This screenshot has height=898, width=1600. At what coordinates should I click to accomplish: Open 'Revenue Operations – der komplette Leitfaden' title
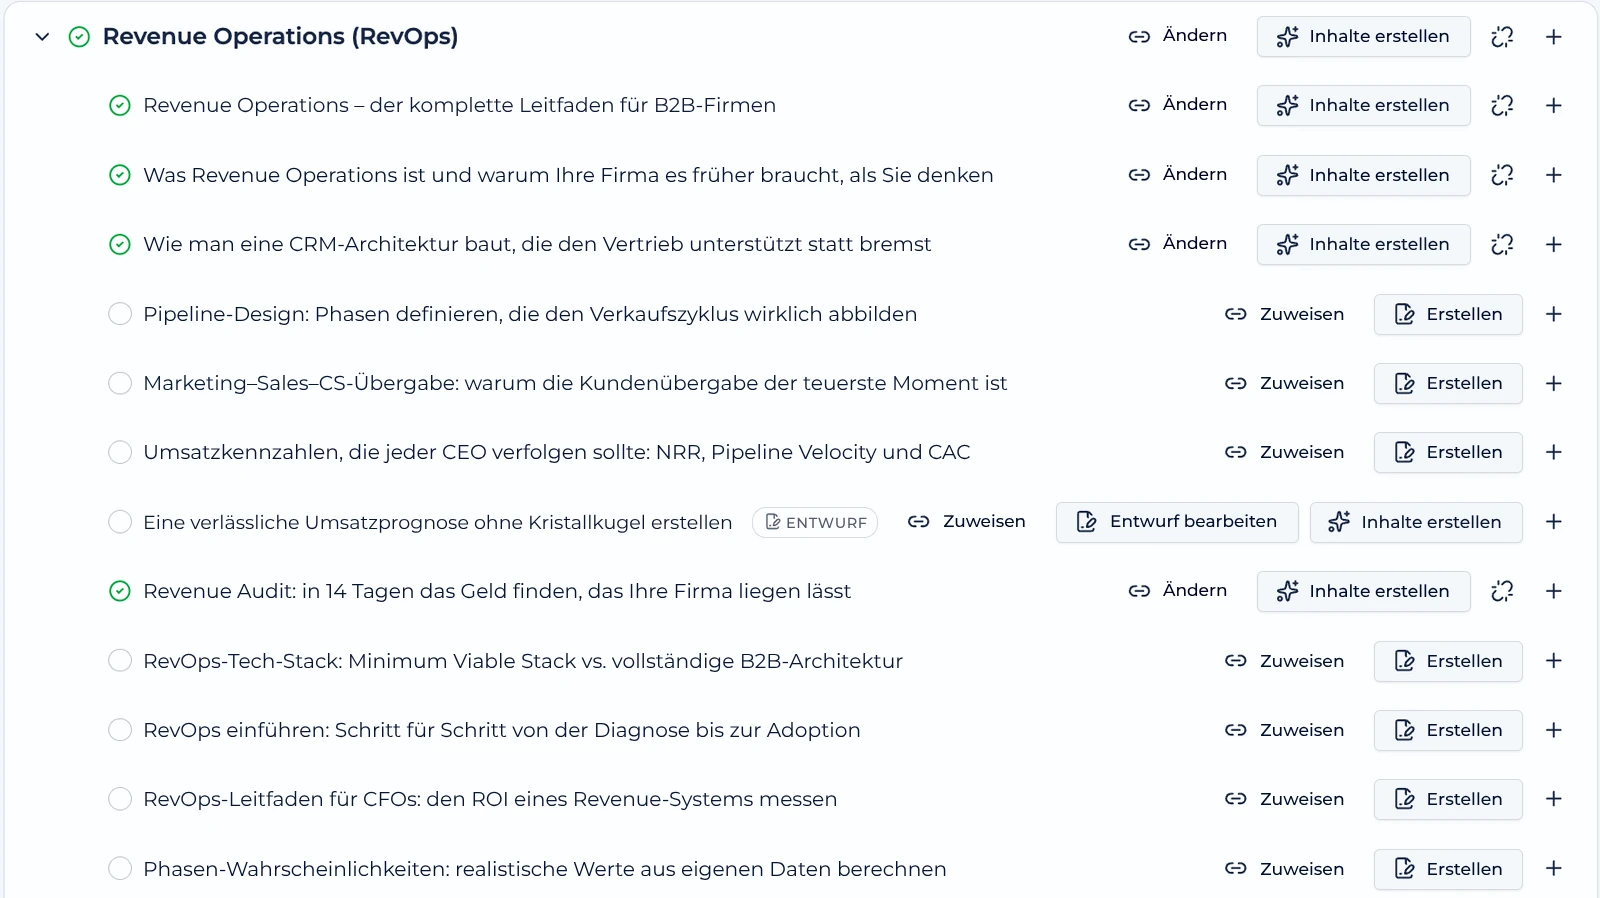pos(459,105)
